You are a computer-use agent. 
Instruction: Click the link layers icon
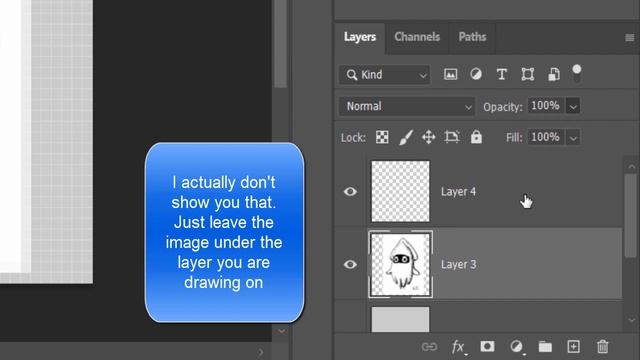(x=429, y=347)
